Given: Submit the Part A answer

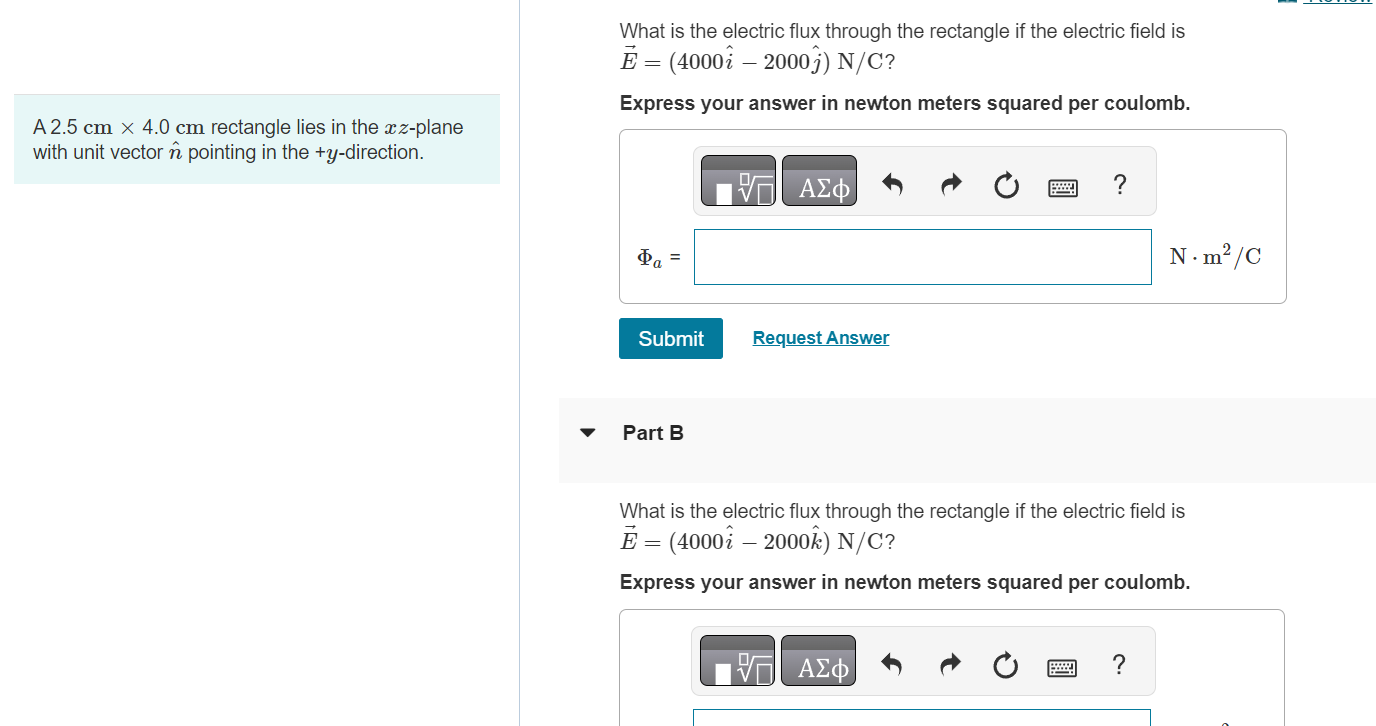Looking at the screenshot, I should (670, 338).
